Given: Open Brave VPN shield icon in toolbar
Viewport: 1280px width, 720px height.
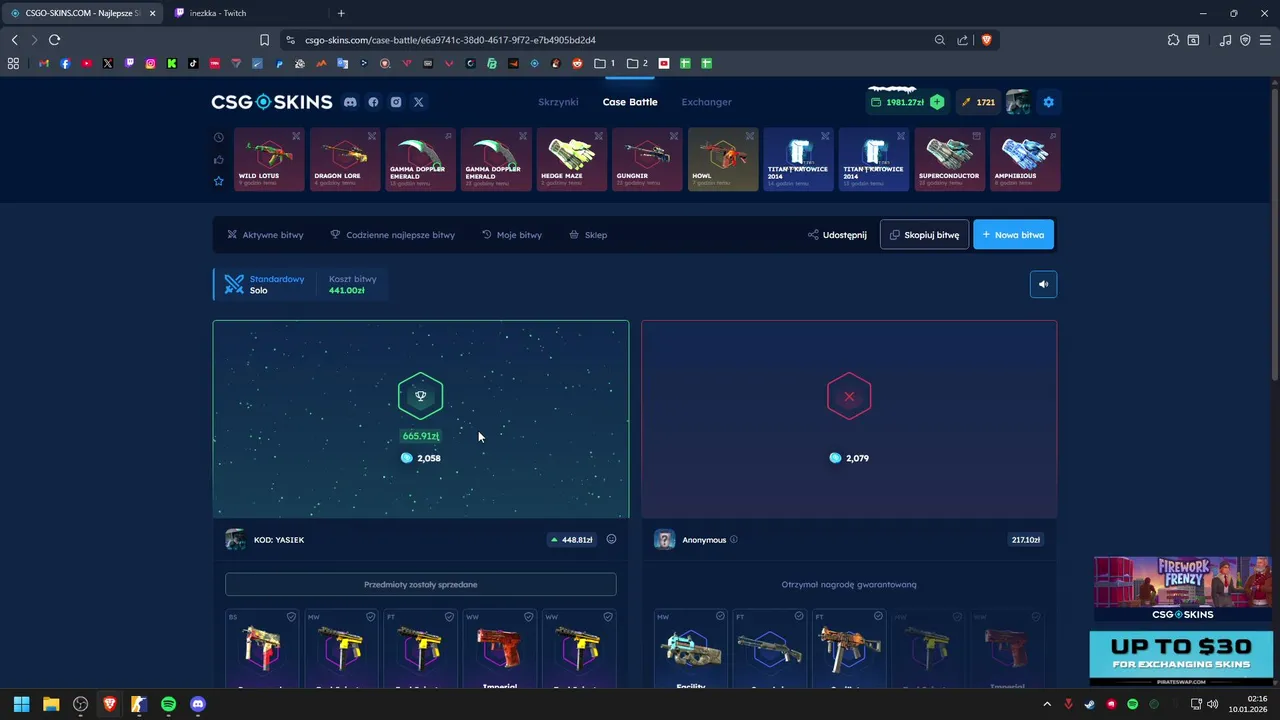Looking at the screenshot, I should point(1245,40).
